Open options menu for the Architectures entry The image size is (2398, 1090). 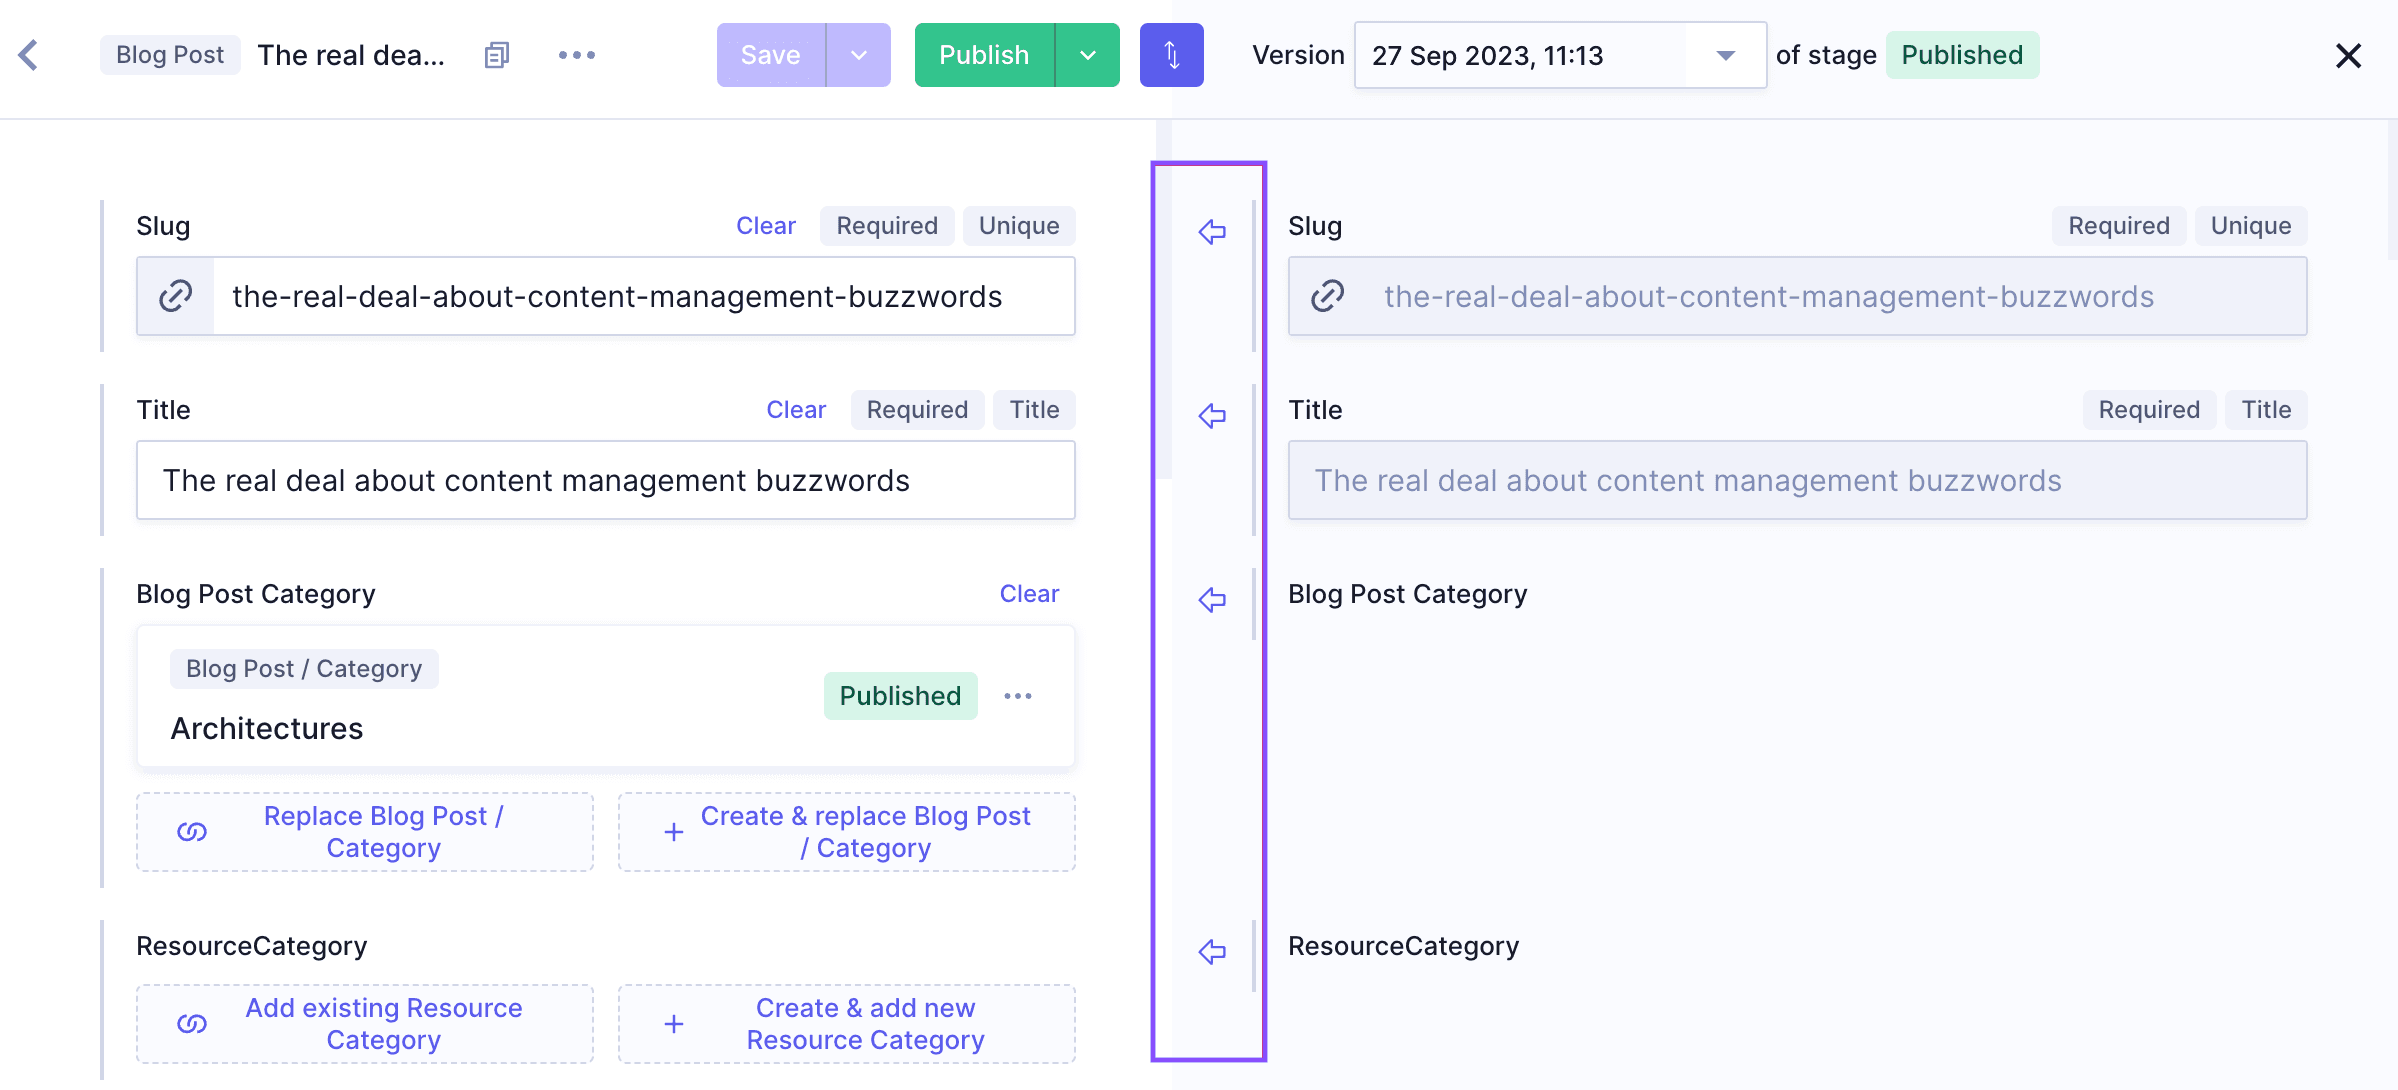1018,696
